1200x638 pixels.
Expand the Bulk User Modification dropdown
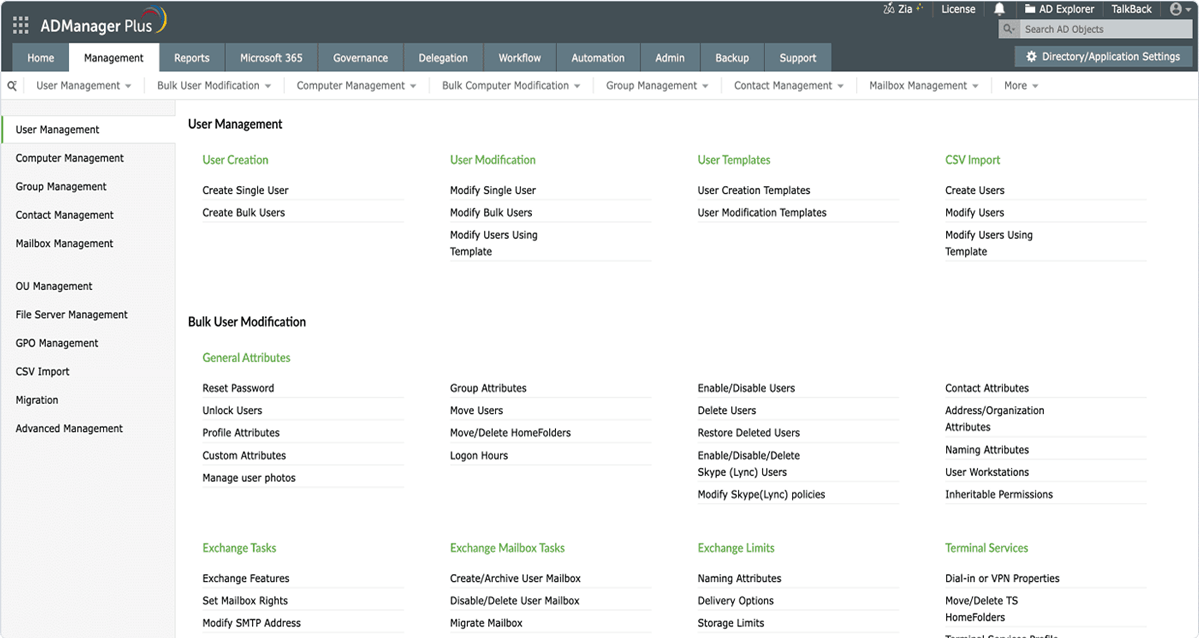tap(214, 86)
